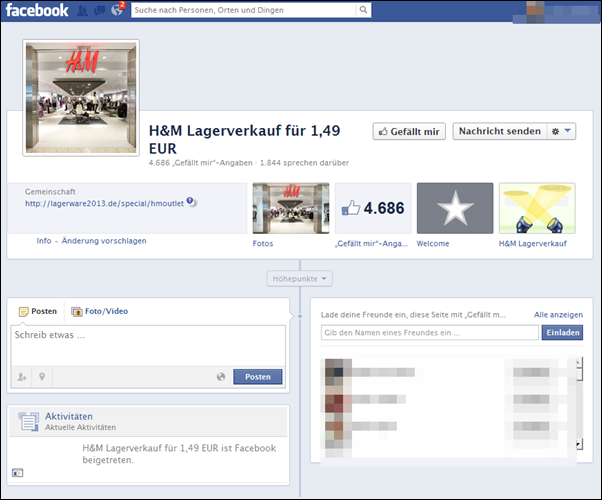Click the add location pin icon
602x500 pixels.
coord(42,377)
